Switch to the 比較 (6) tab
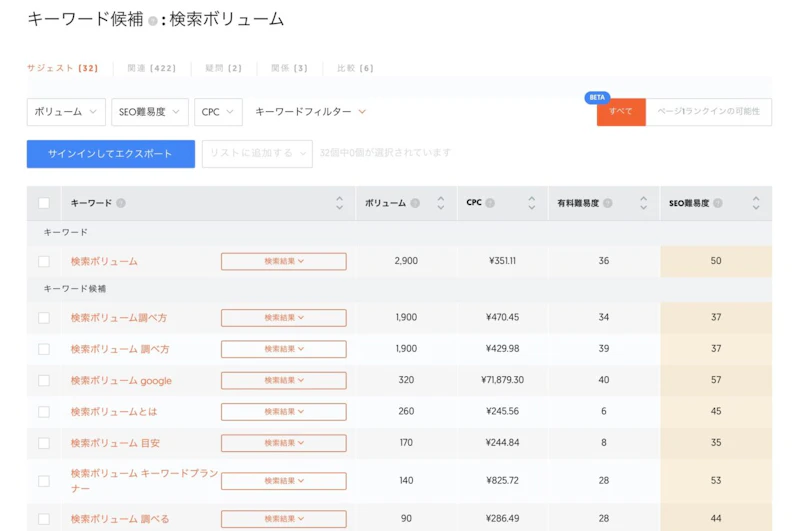 pyautogui.click(x=355, y=68)
